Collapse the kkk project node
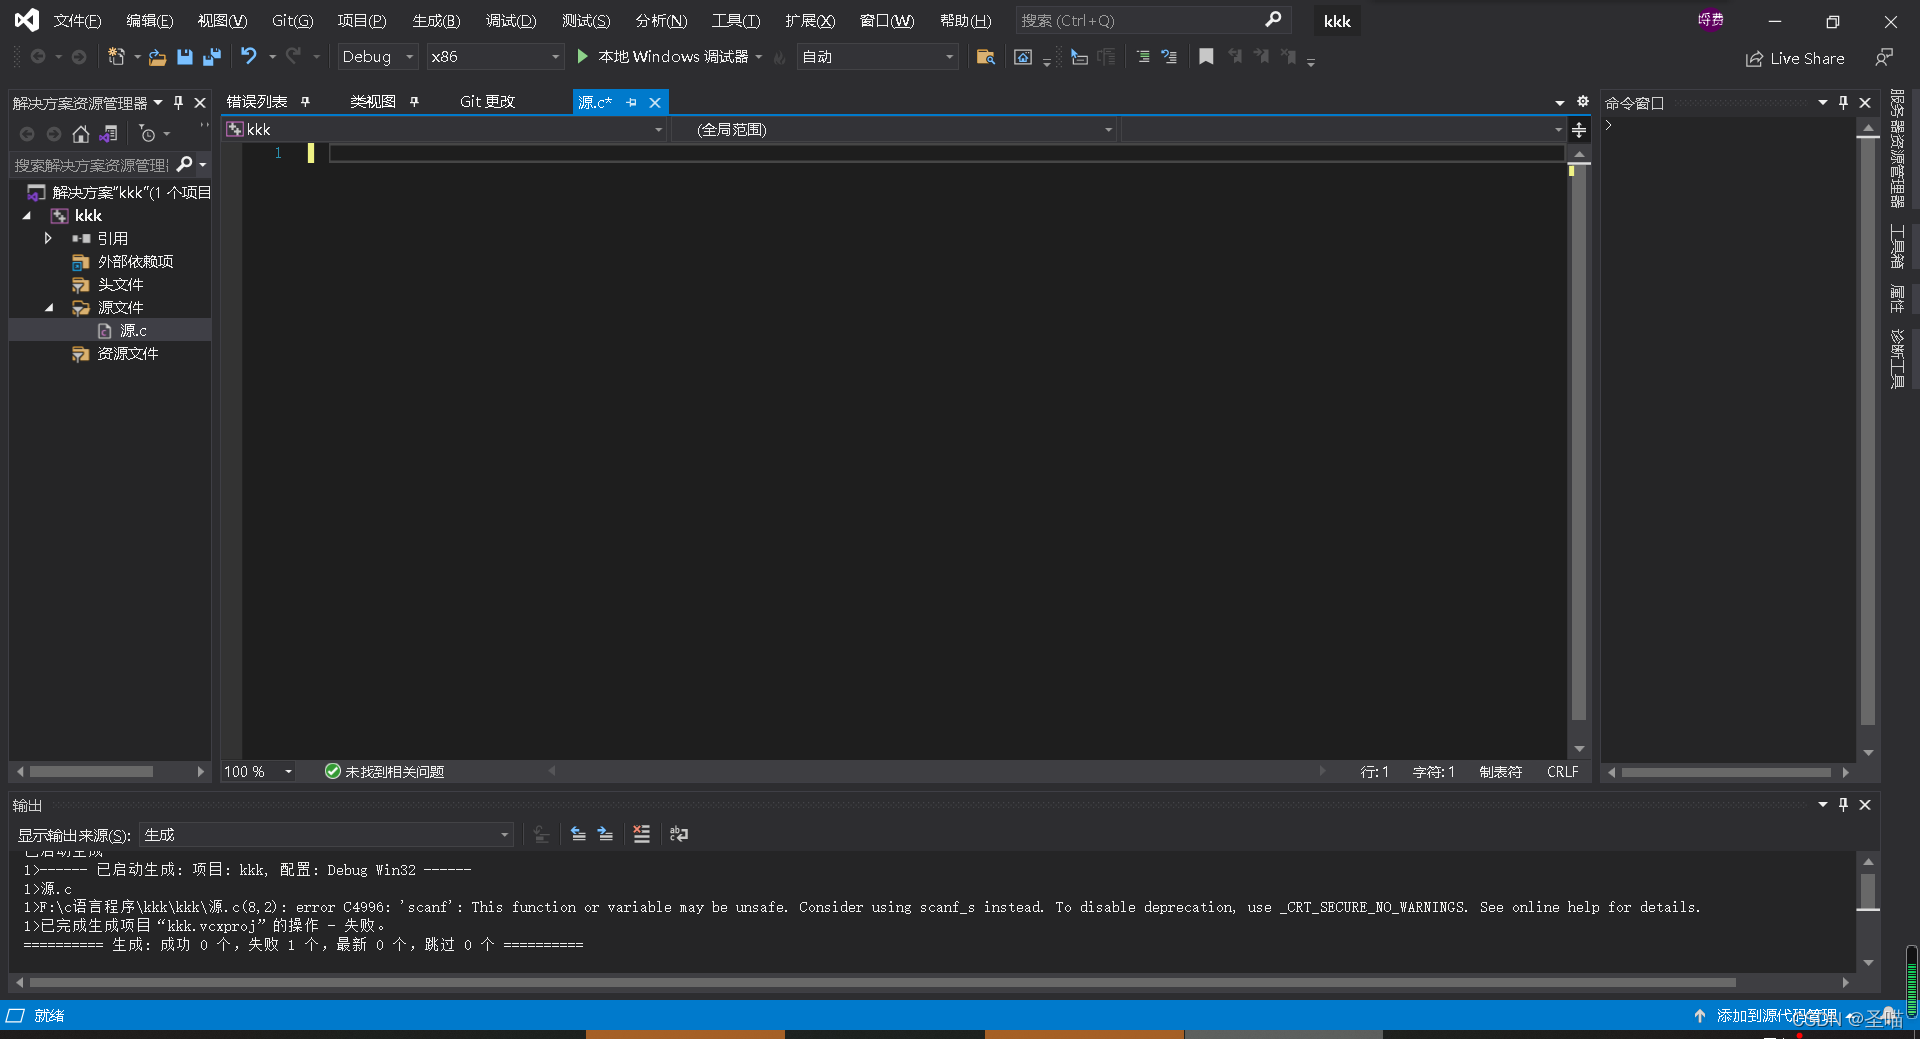Viewport: 1920px width, 1039px height. point(27,215)
